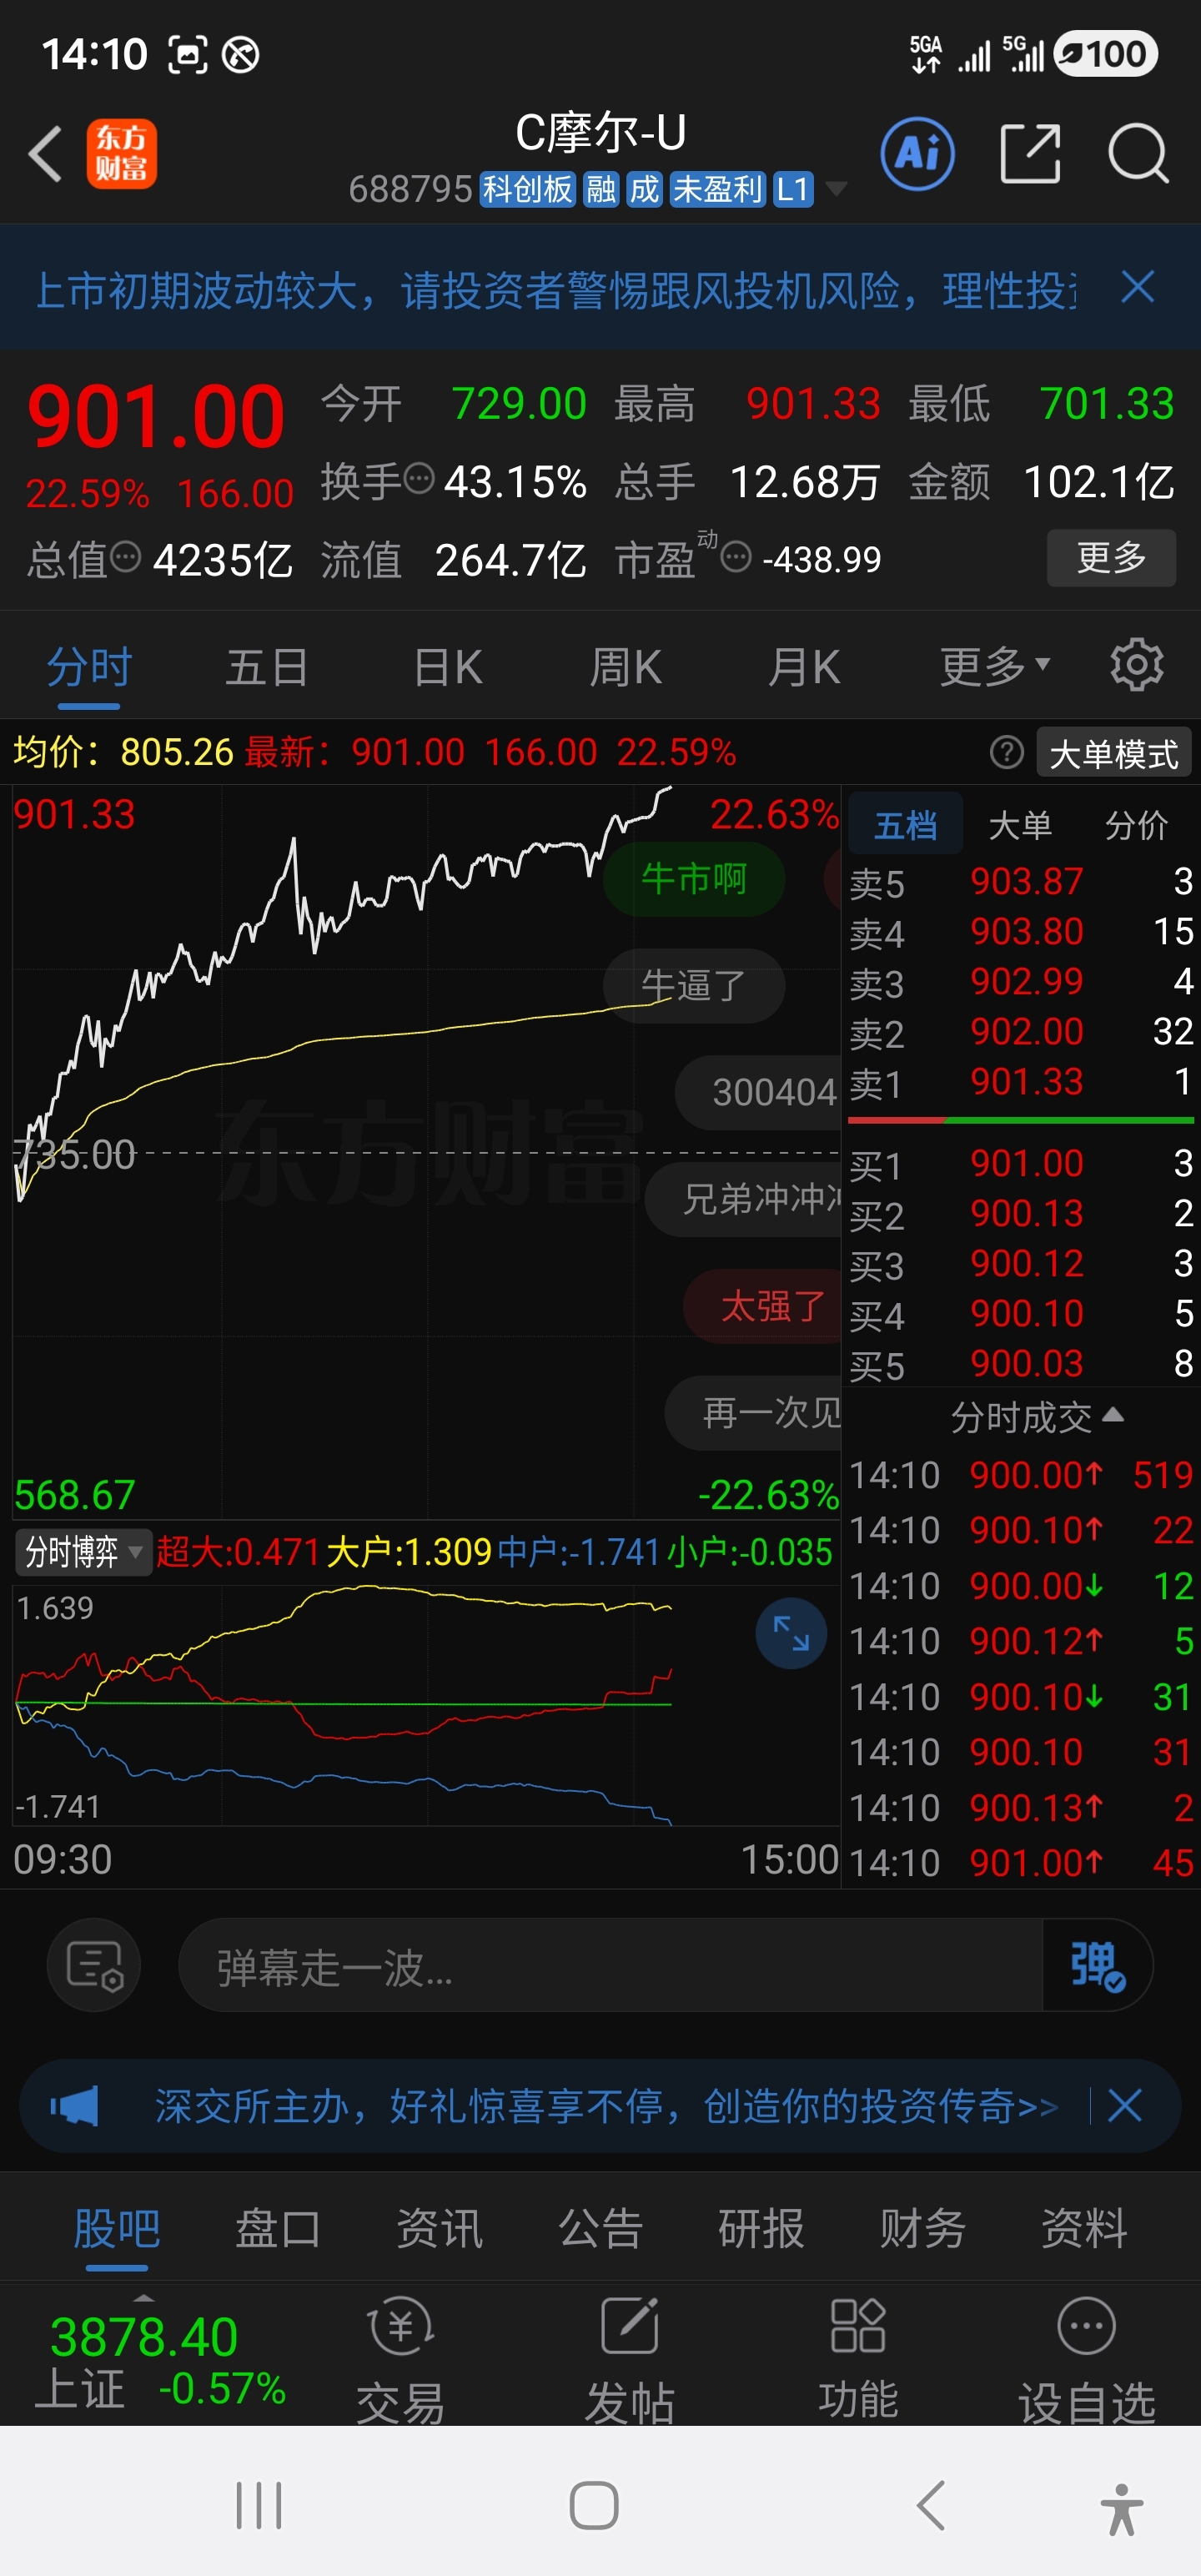Switch to 分时 chart tab
1201x2576 pixels.
[x=89, y=667]
